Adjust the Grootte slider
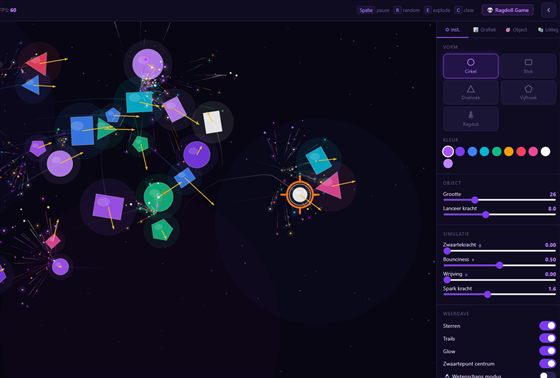 click(x=500, y=200)
